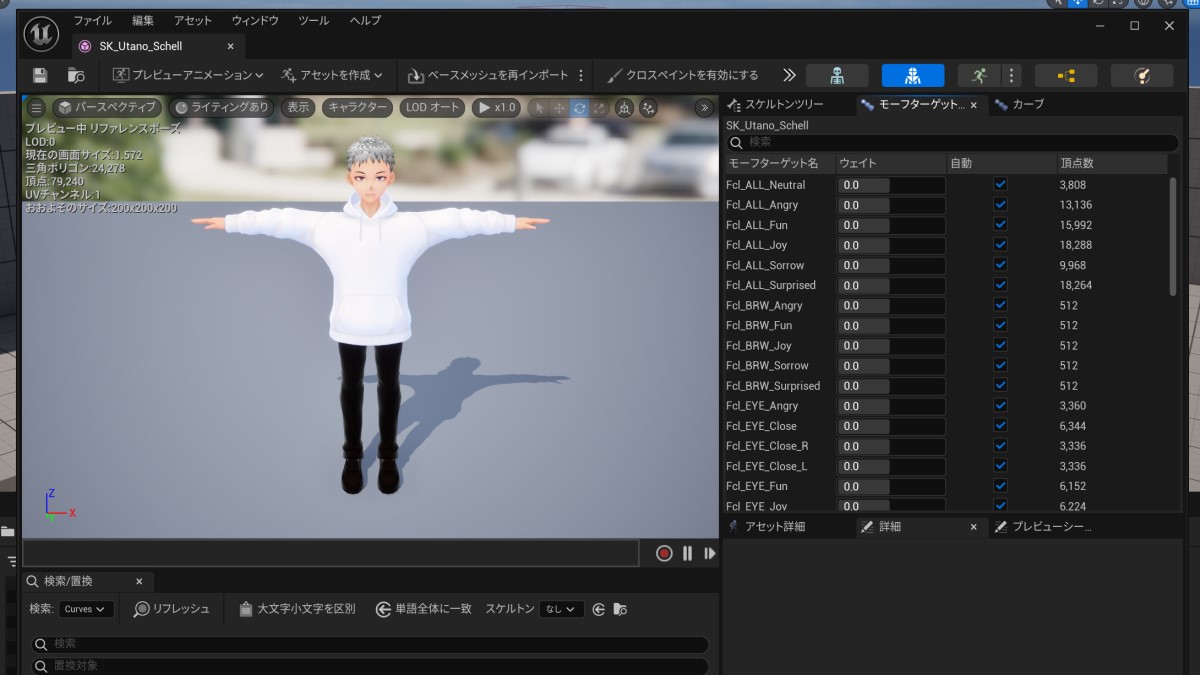Screen dimensions: 1200x675
Task: Pause the preview animation
Action: coord(687,553)
